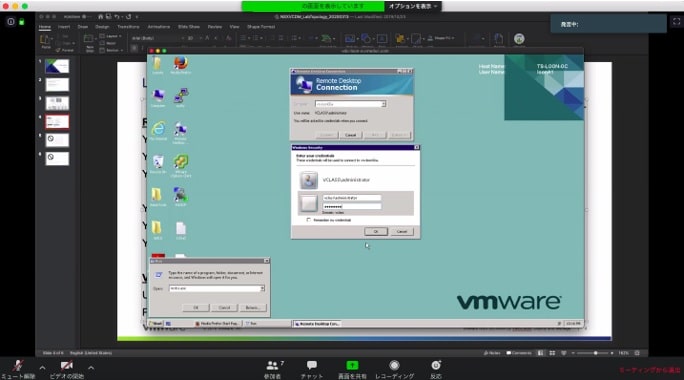The image size is (684, 380).
Task: Select Mozilla Firefox taskbar item
Action: (x=217, y=324)
